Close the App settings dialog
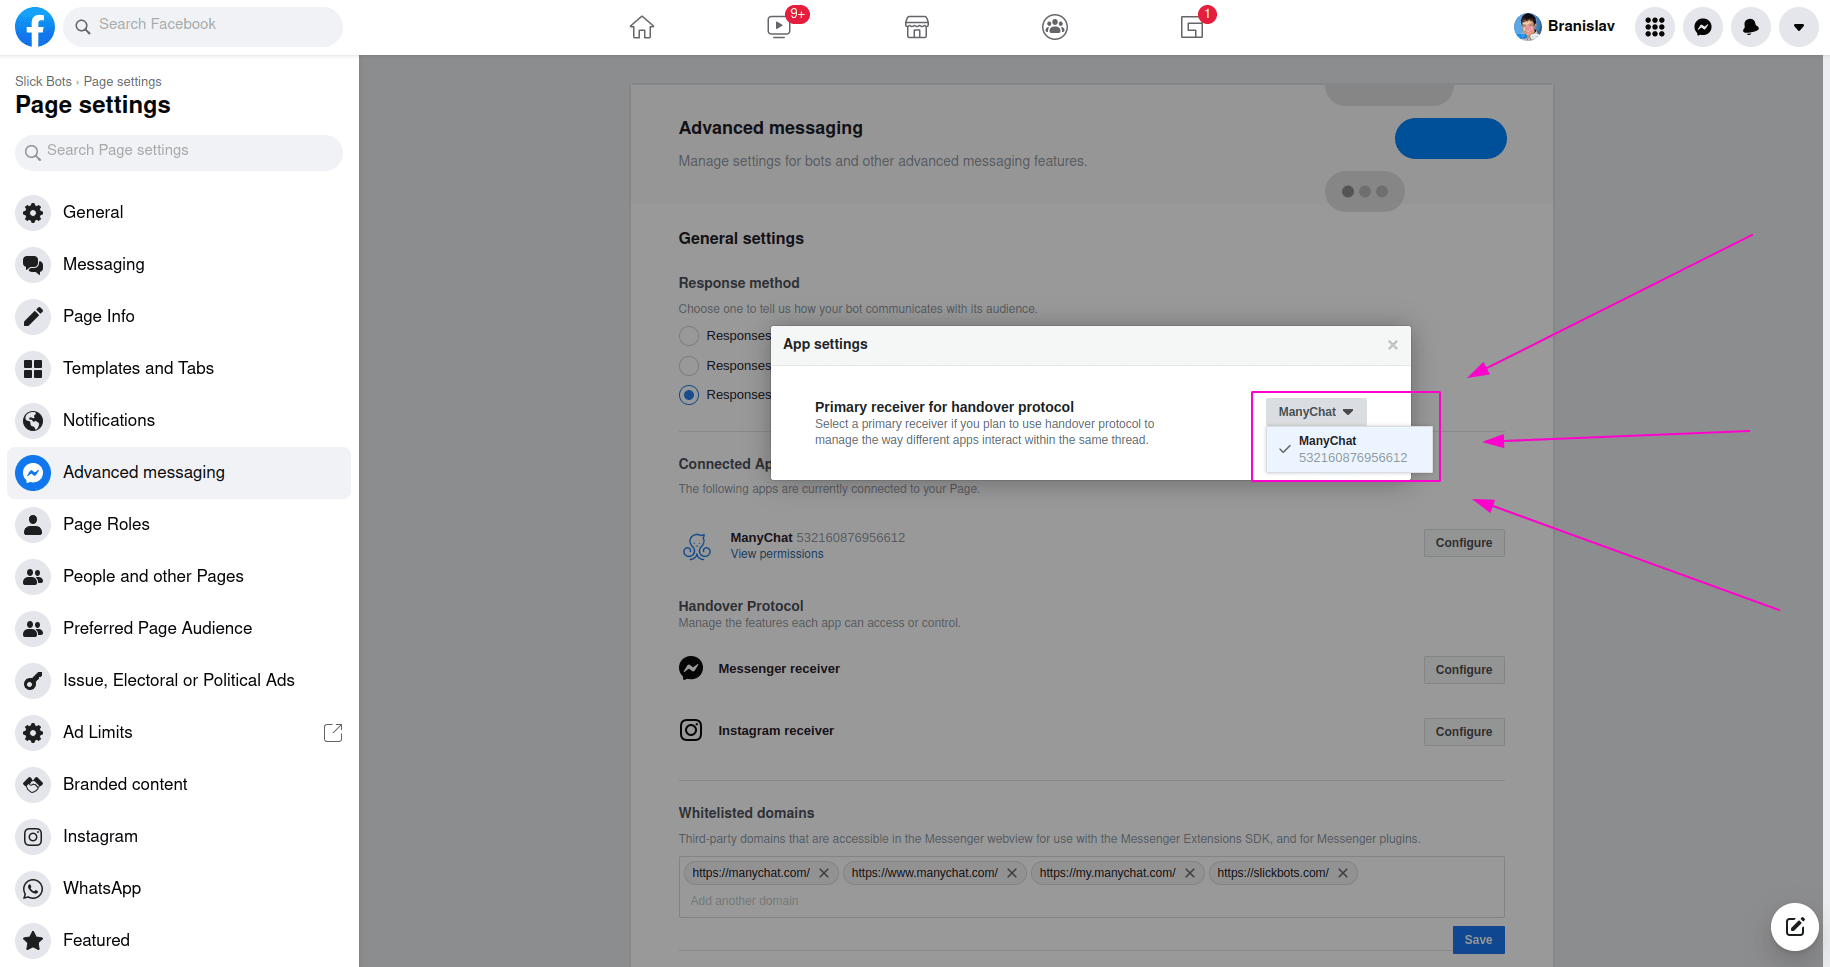This screenshot has height=967, width=1830. 1392,345
